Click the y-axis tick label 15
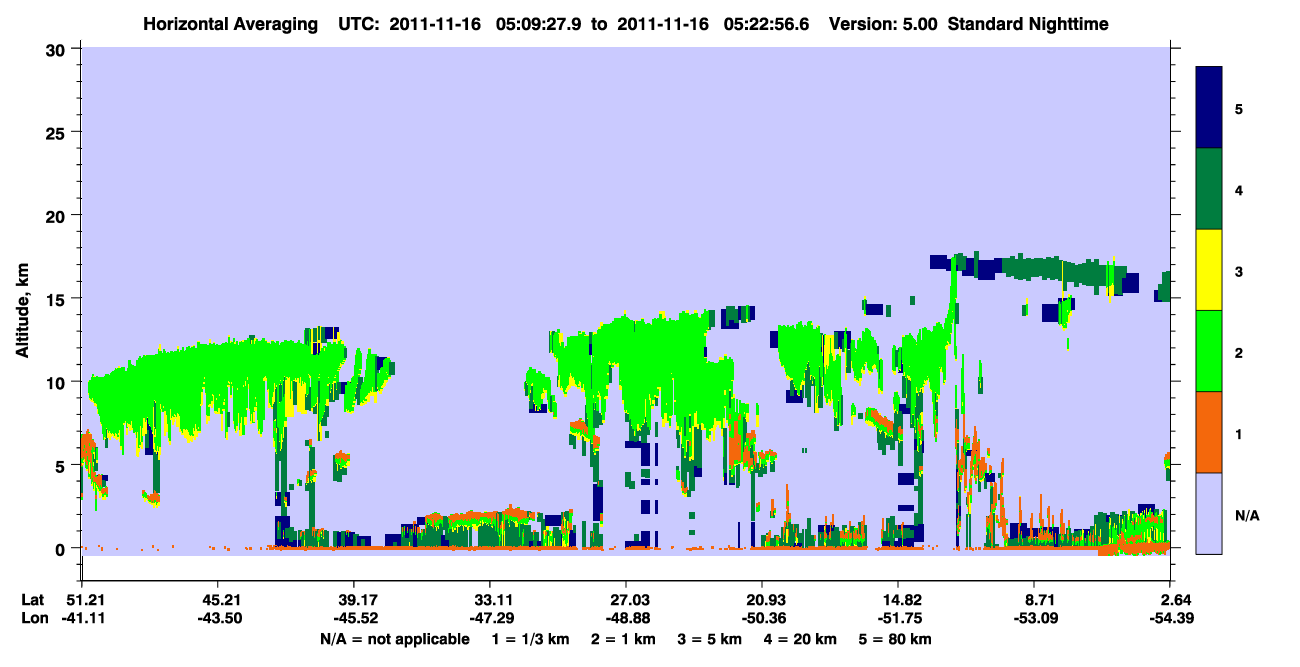 (58, 299)
